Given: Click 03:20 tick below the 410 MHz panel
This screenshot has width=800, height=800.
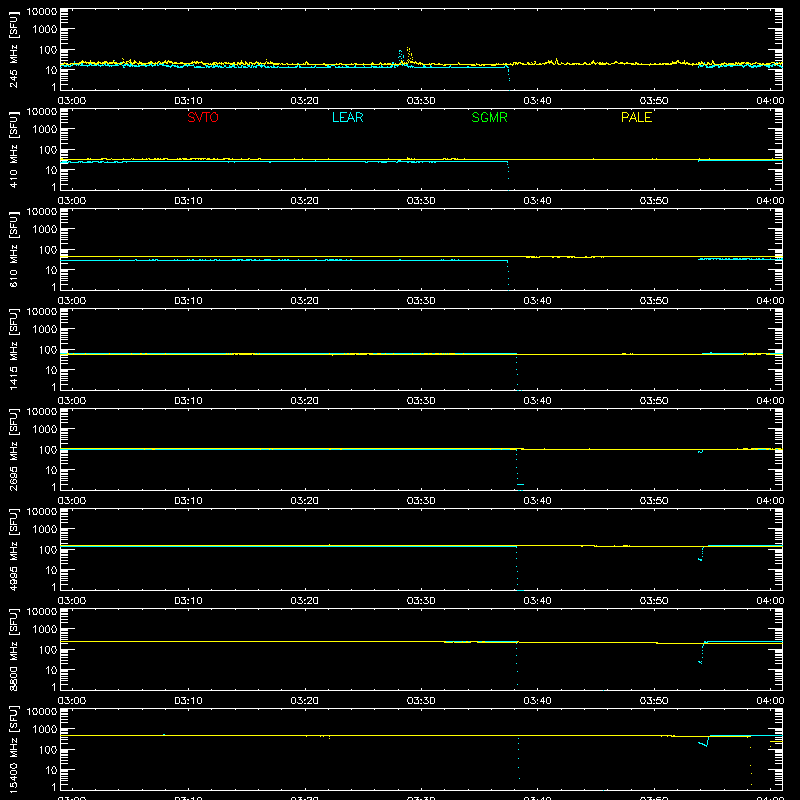Looking at the screenshot, I should tap(305, 201).
